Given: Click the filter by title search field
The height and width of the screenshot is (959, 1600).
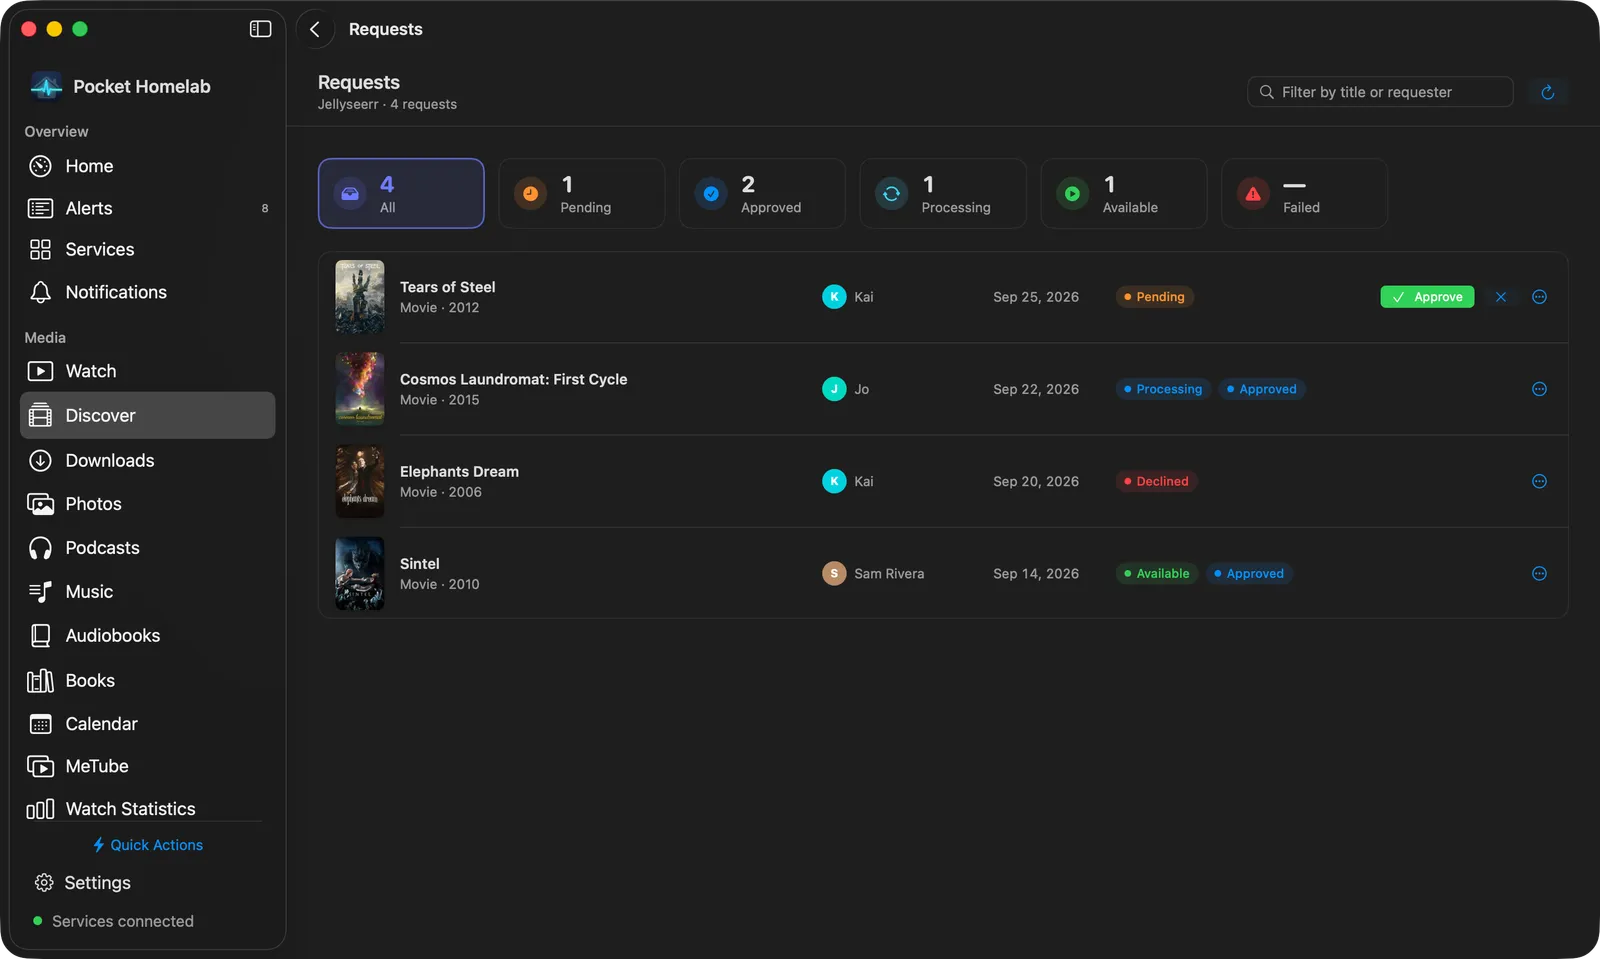Looking at the screenshot, I should point(1380,92).
